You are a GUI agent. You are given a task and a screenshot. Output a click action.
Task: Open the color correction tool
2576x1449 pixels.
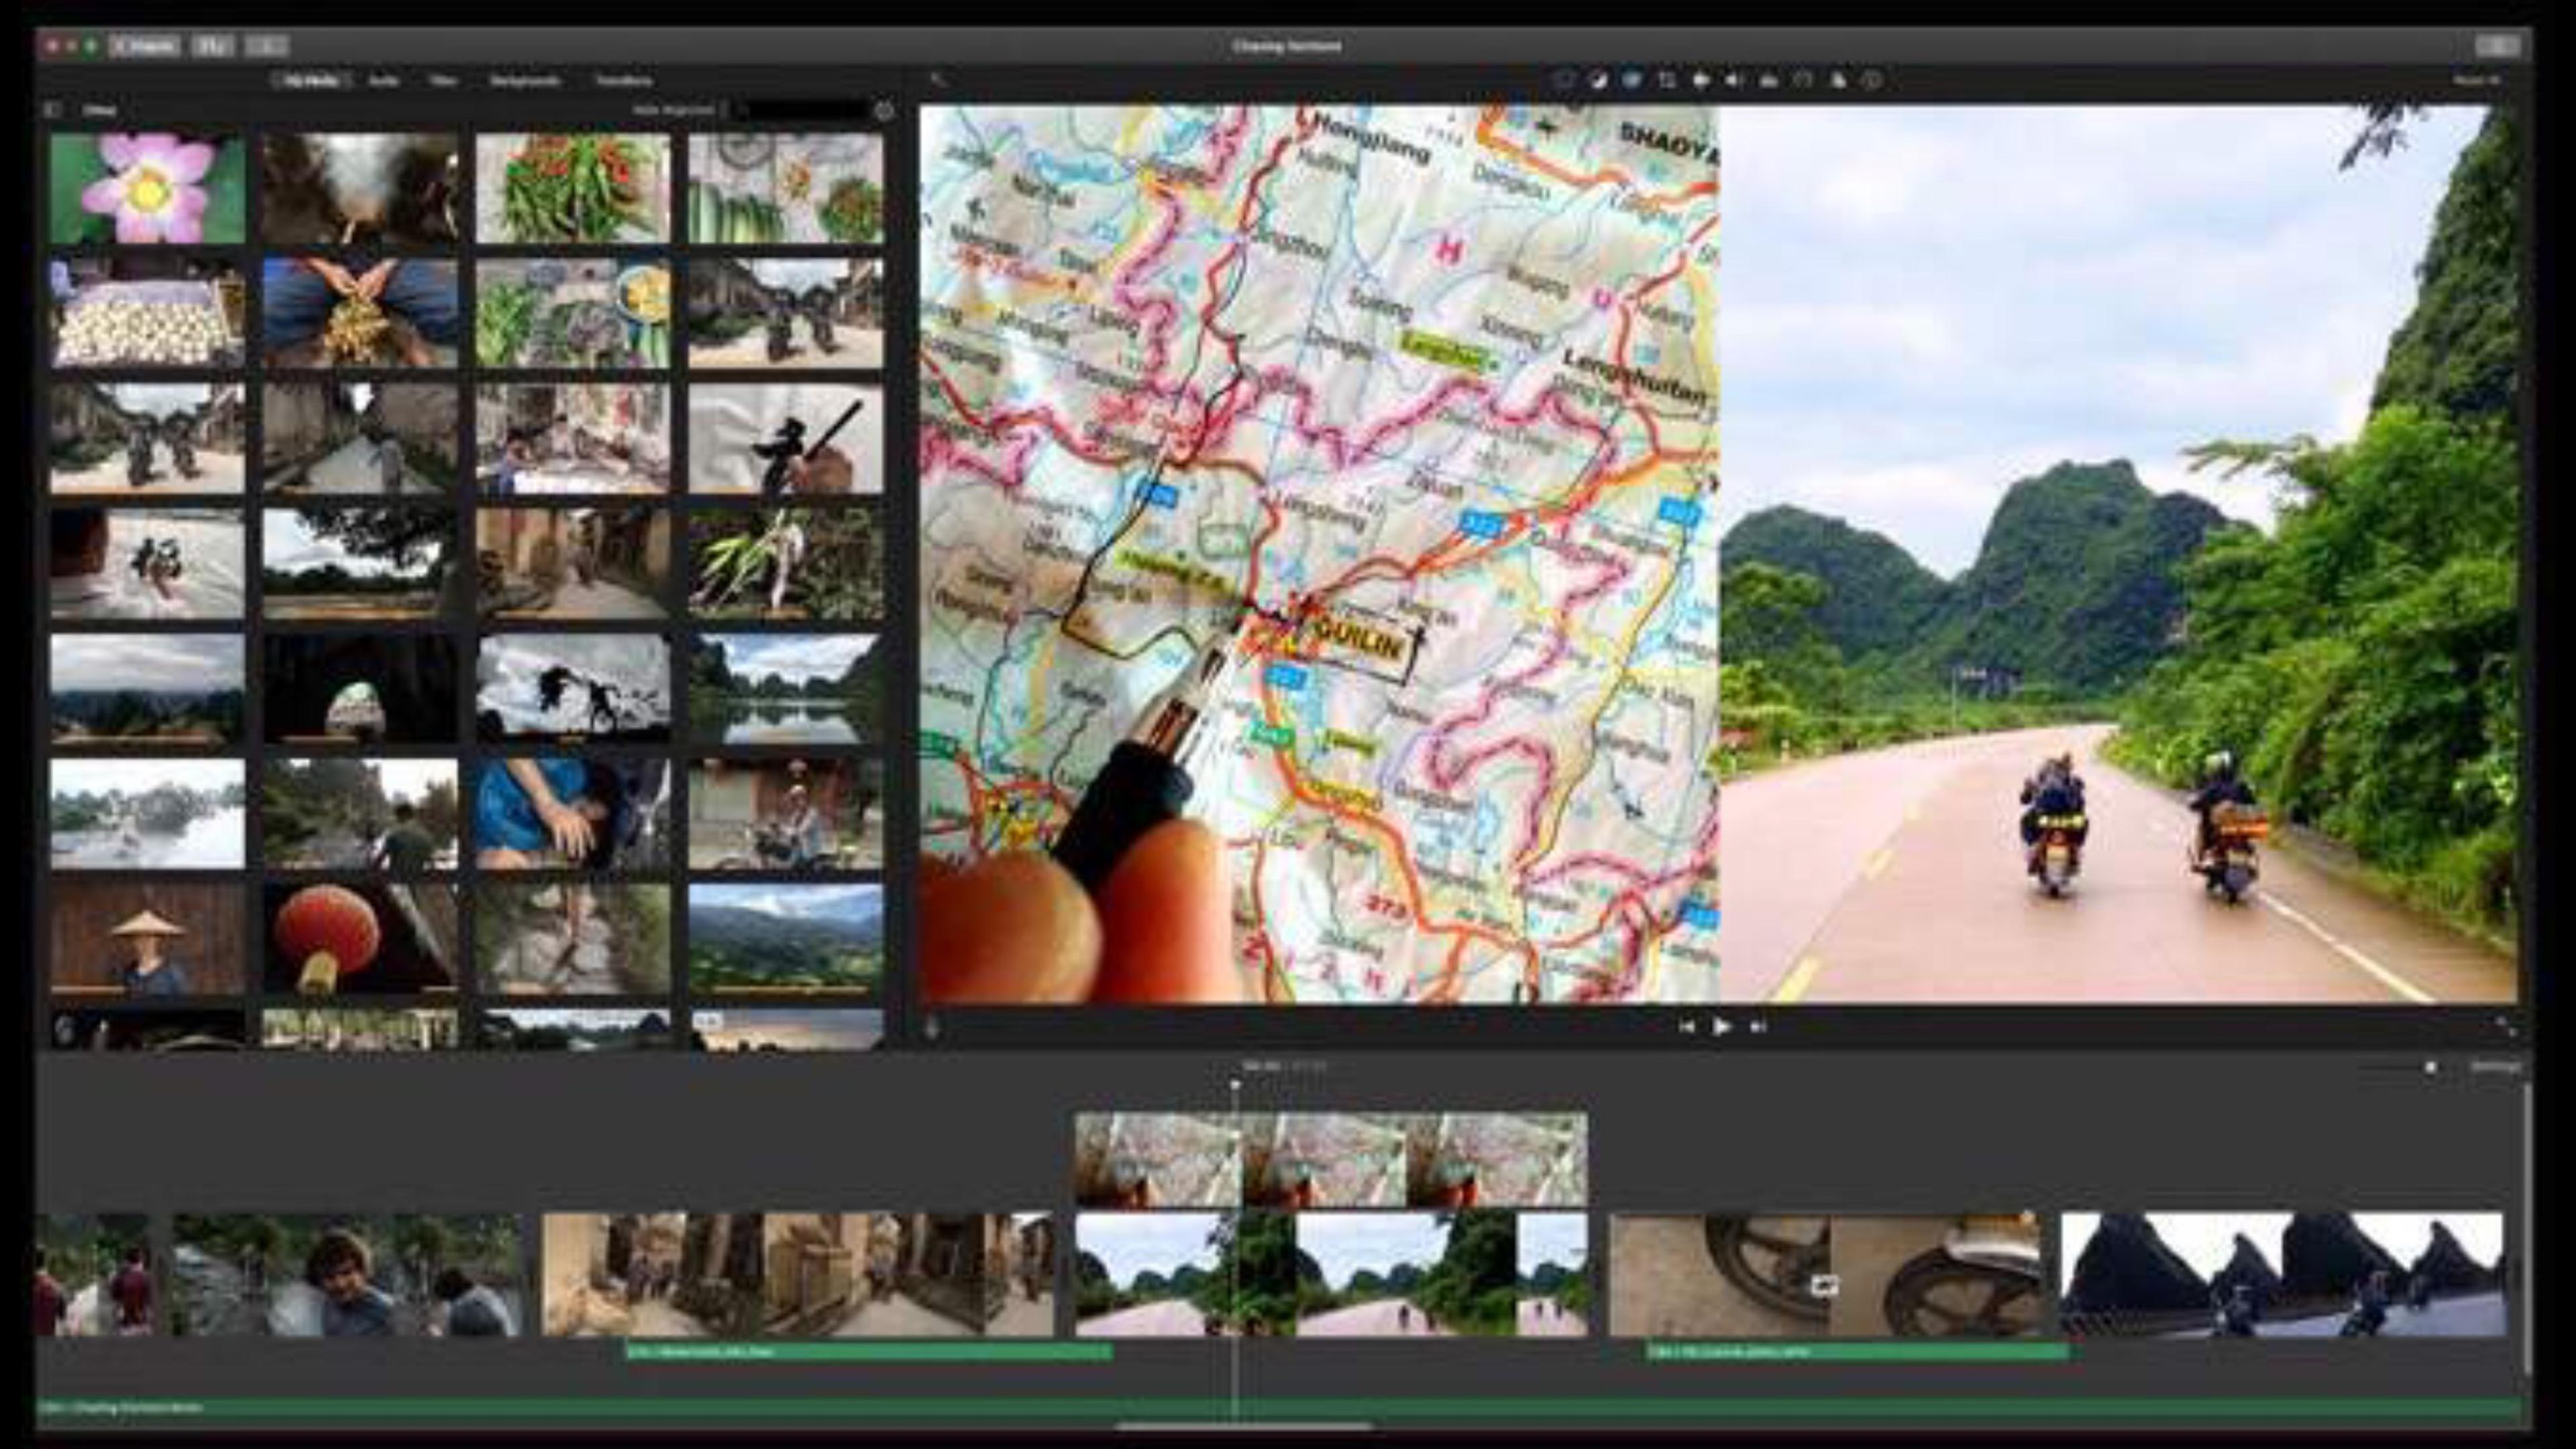click(x=1631, y=80)
